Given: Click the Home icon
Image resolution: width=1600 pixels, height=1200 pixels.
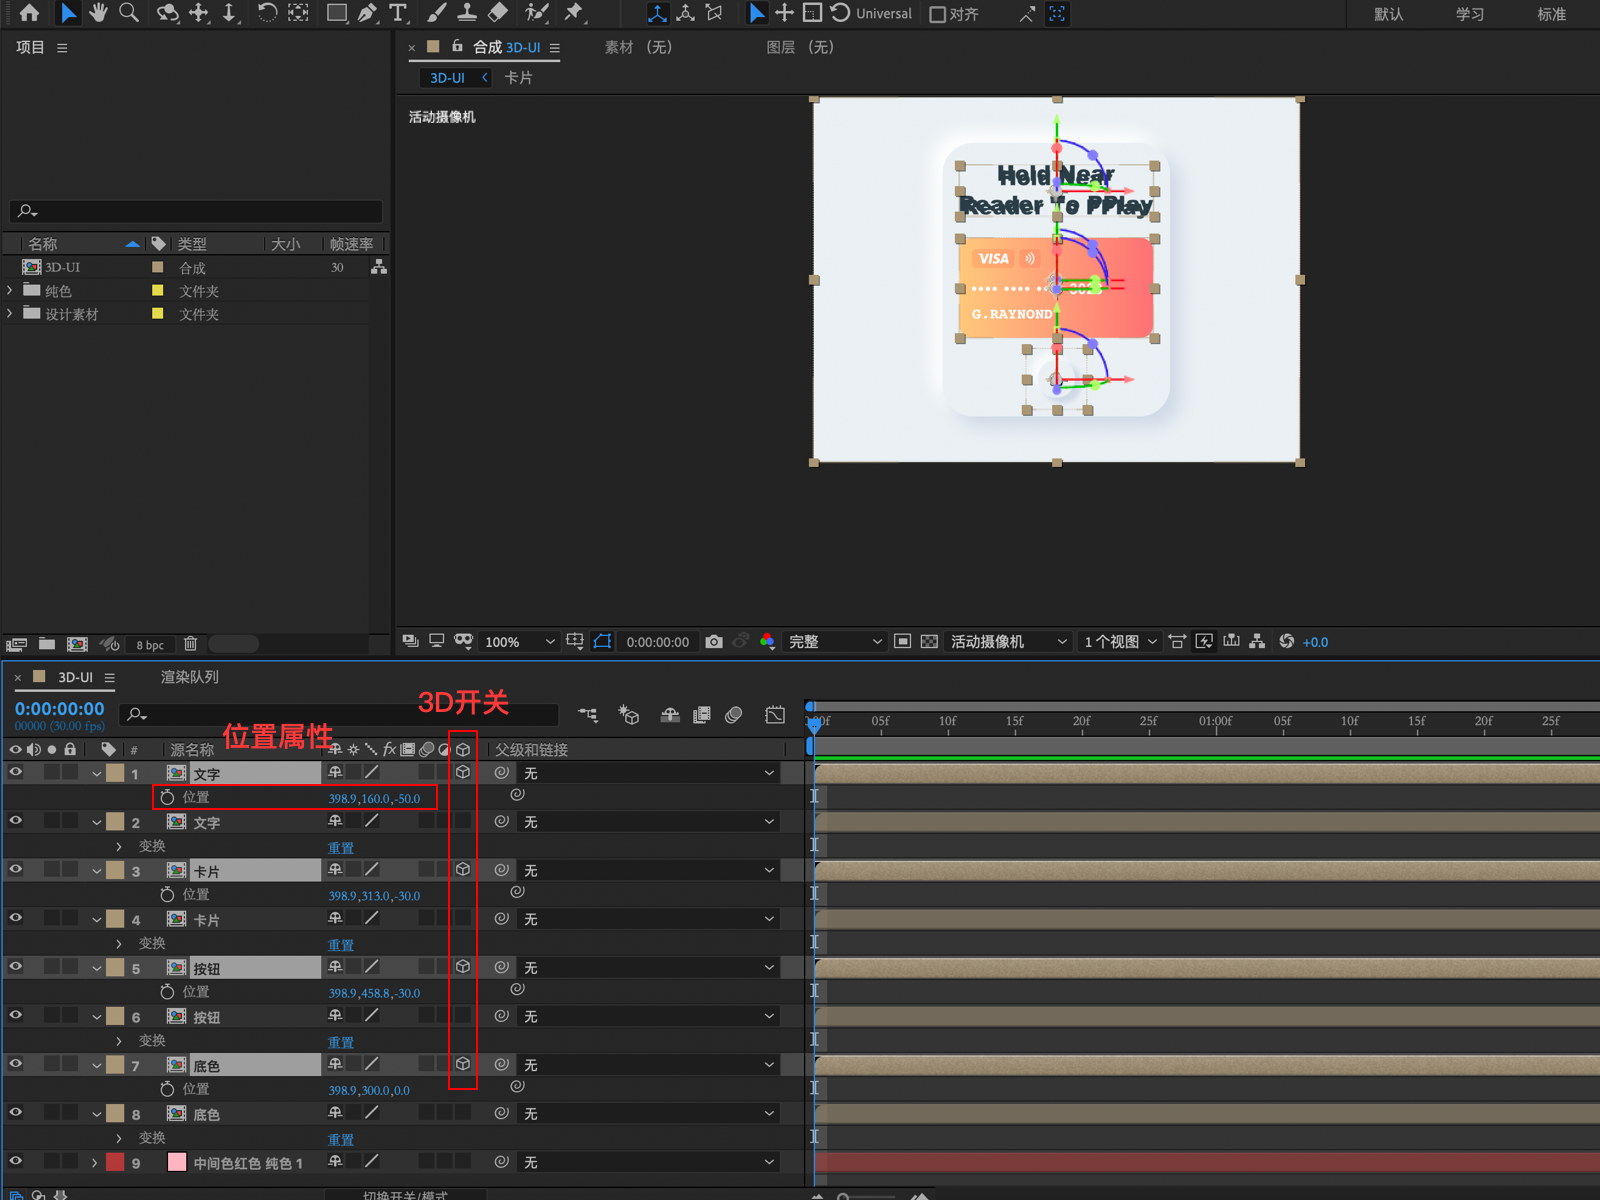Looking at the screenshot, I should point(30,13).
